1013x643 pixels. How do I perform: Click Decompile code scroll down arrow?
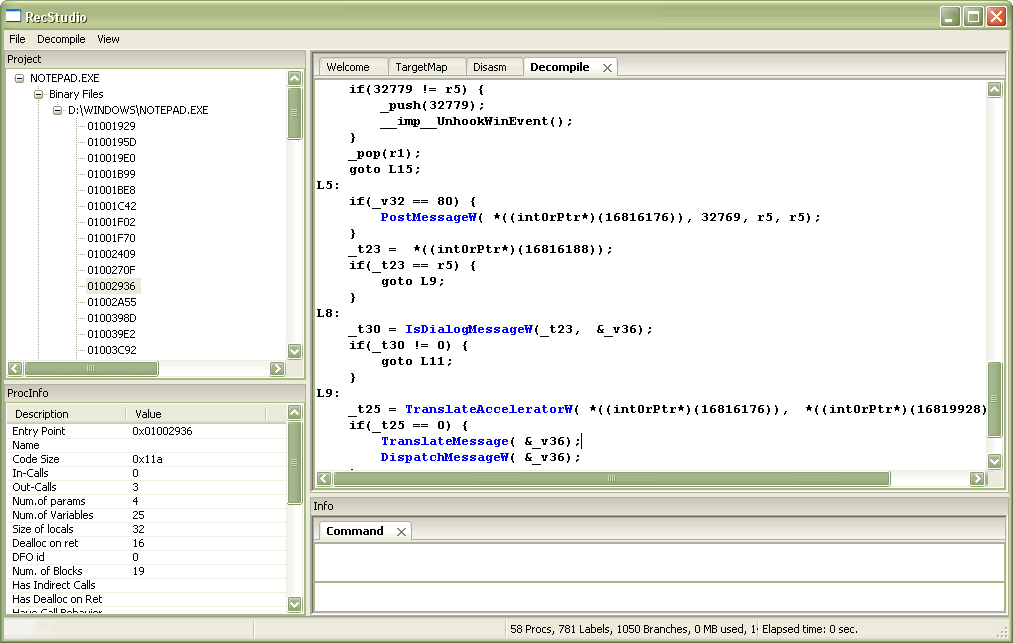click(995, 461)
